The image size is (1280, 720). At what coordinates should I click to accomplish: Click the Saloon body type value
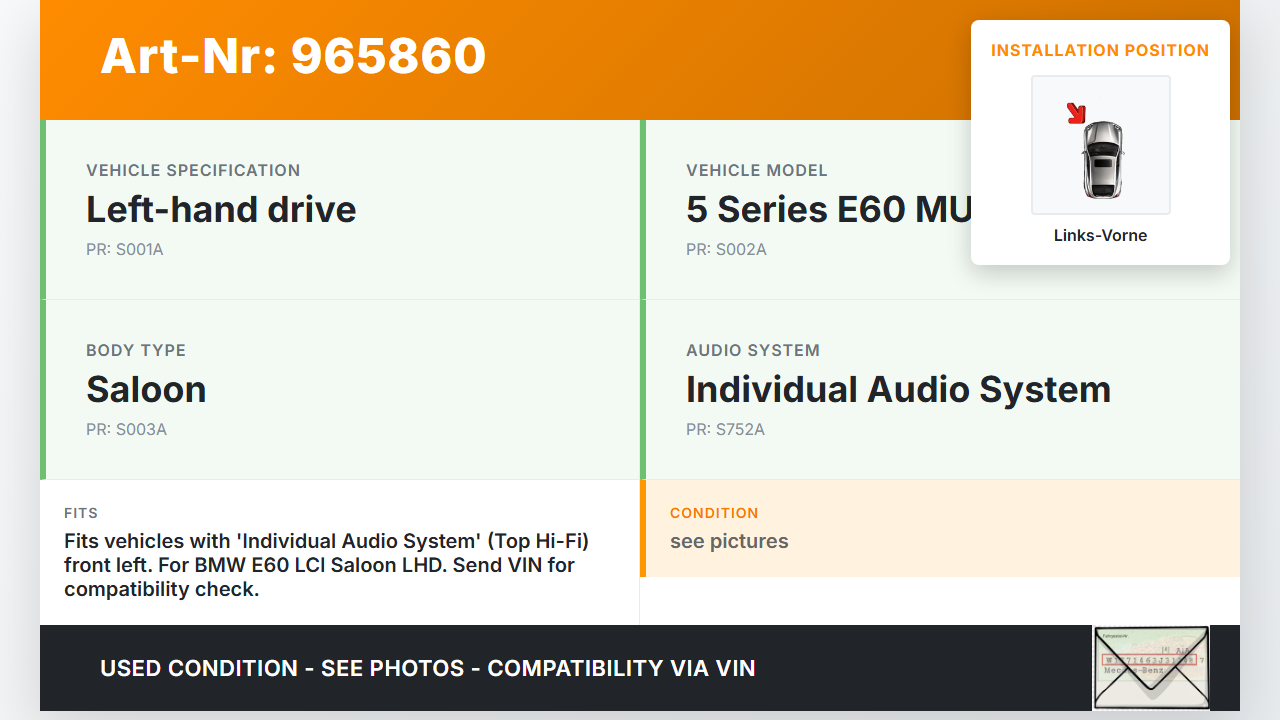[146, 389]
